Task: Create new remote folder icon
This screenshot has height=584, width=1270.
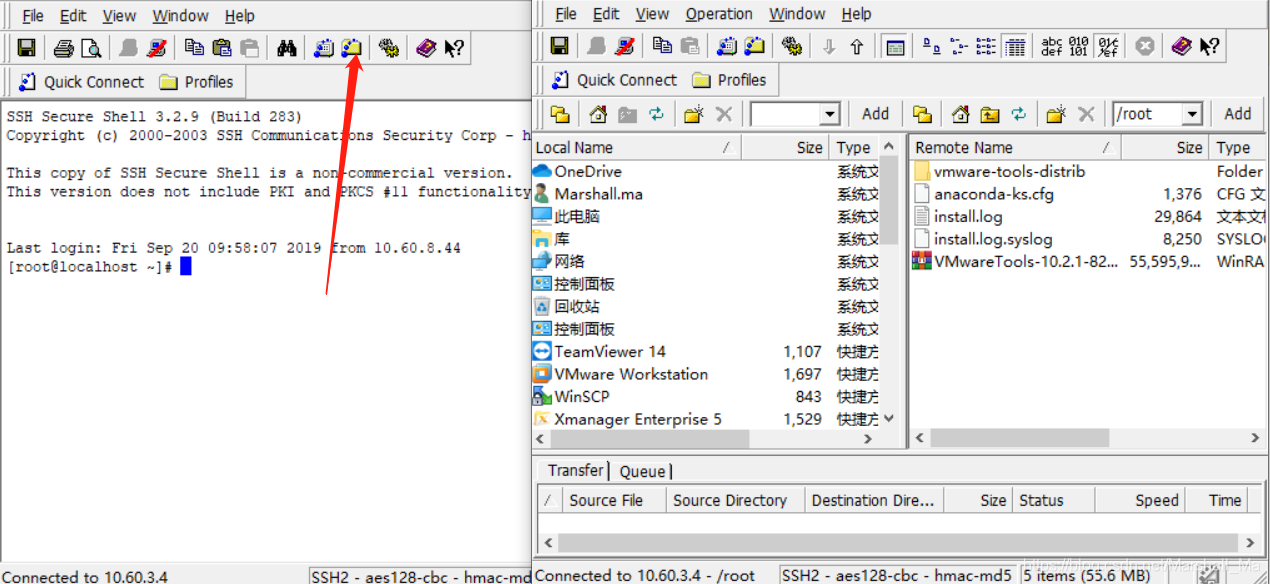Action: pyautogui.click(x=1057, y=114)
